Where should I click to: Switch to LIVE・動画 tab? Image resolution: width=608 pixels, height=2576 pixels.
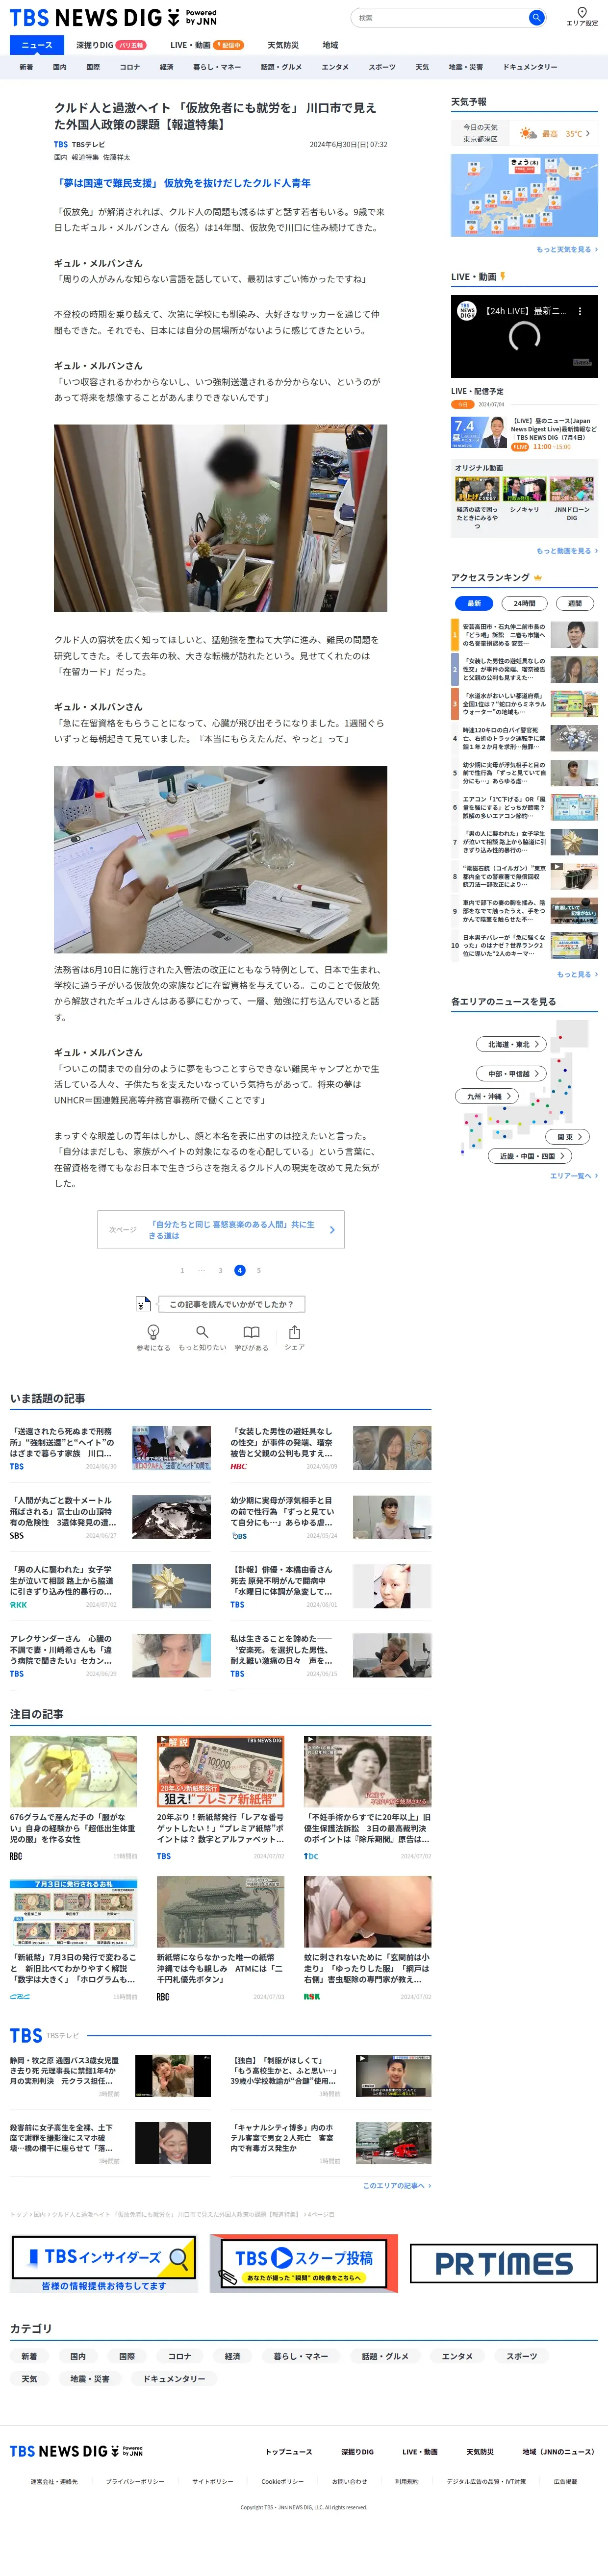(x=207, y=45)
